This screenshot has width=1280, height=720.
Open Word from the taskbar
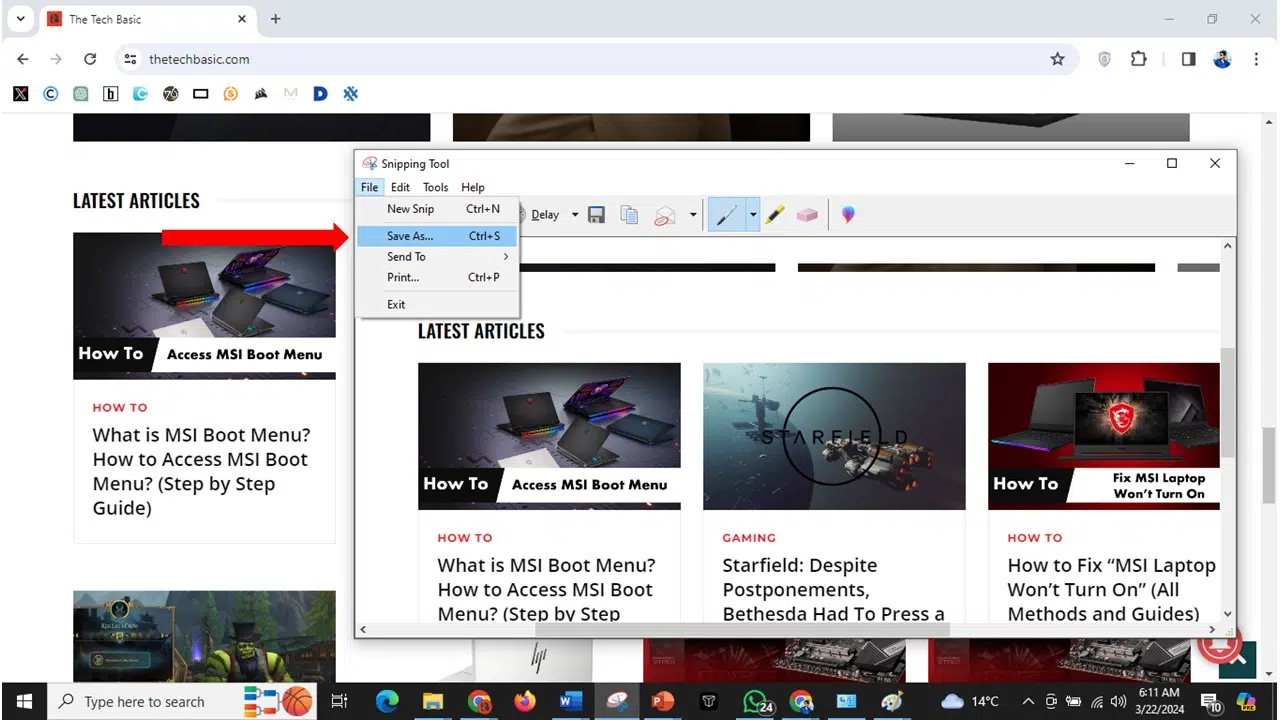pyautogui.click(x=571, y=701)
